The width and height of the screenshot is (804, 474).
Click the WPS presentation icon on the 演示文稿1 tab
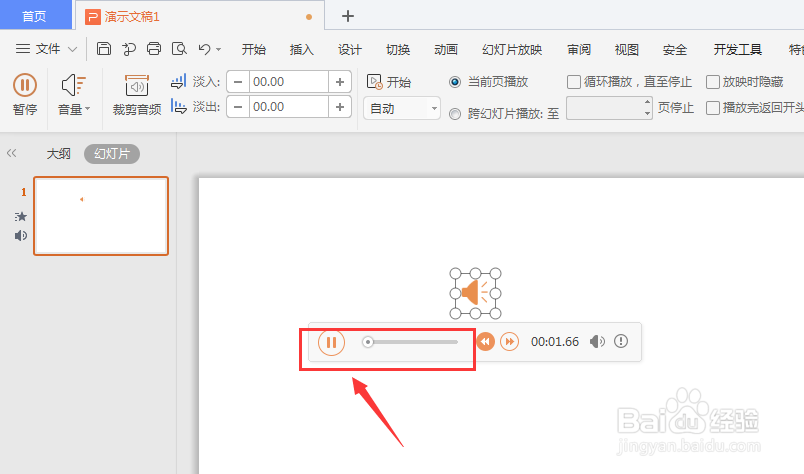(93, 17)
